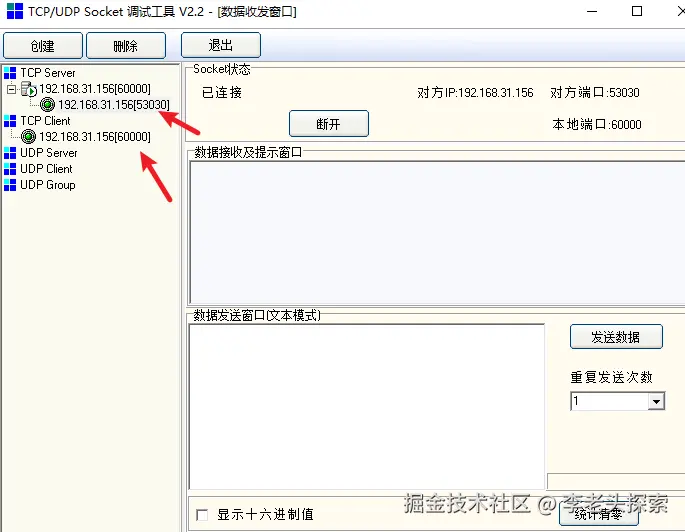This screenshot has height=532, width=685.
Task: Maximize the Socket tool window
Action: click(637, 11)
